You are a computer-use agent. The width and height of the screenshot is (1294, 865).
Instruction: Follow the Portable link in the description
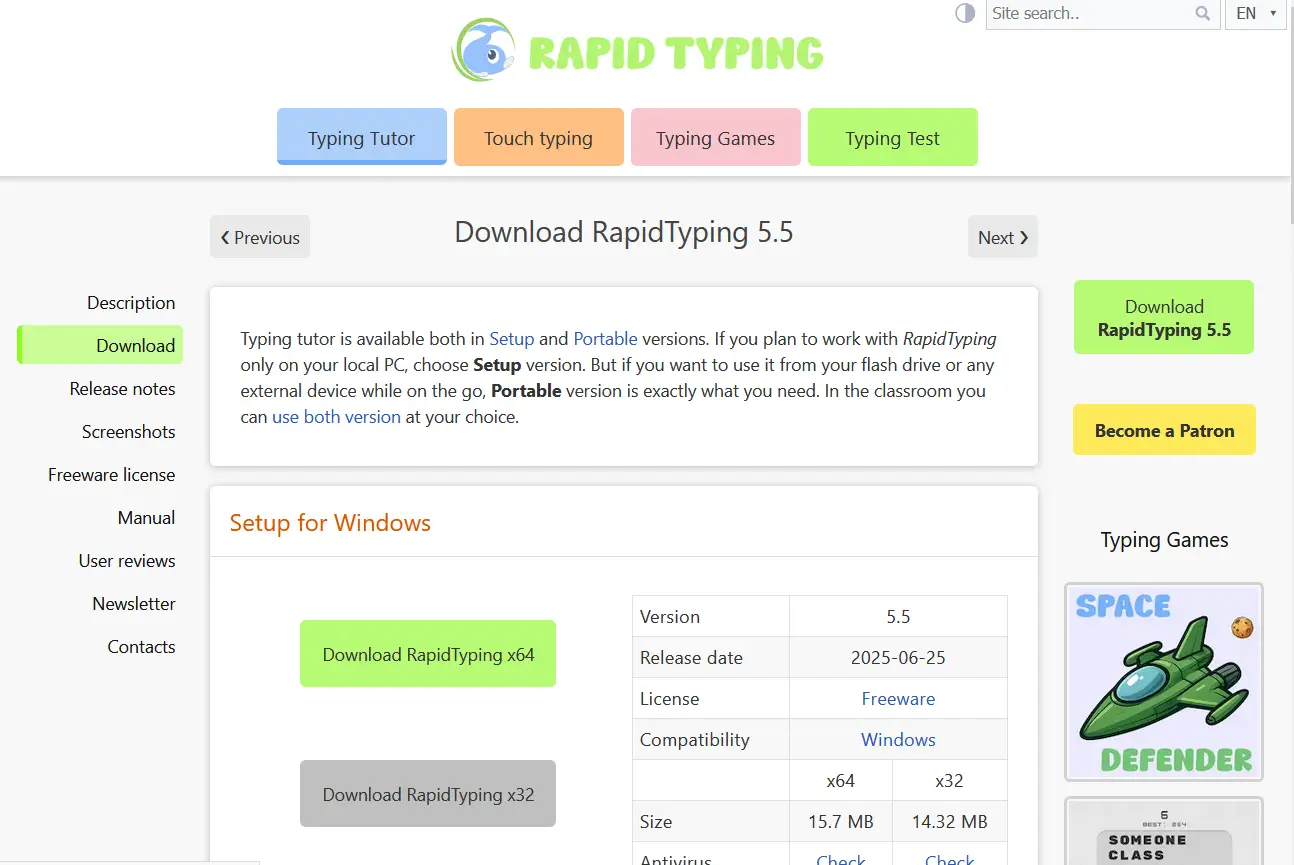(x=606, y=339)
